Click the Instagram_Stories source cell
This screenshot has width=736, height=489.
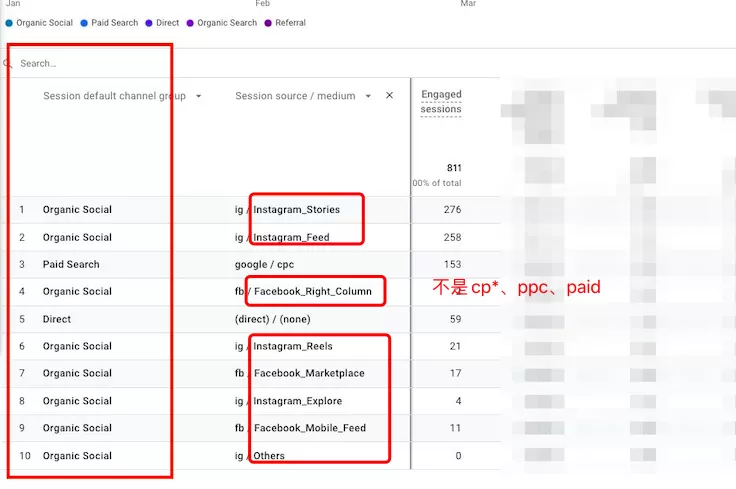pyautogui.click(x=287, y=209)
